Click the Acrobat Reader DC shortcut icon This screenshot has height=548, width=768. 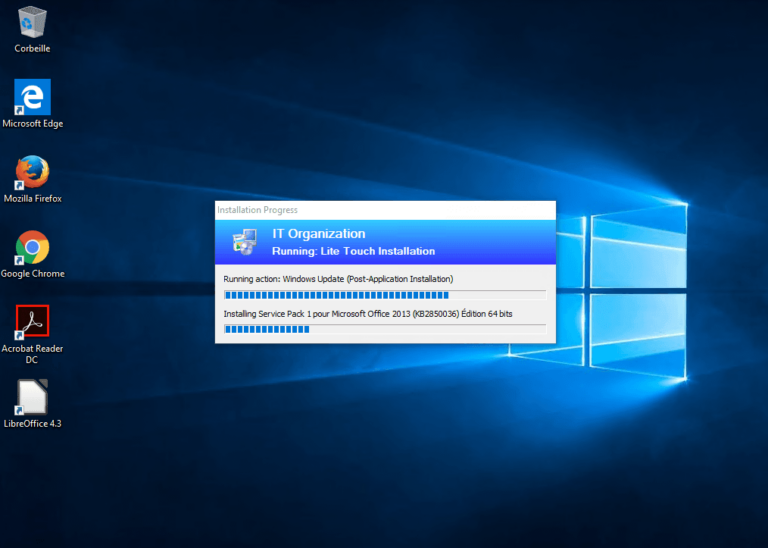click(x=32, y=321)
